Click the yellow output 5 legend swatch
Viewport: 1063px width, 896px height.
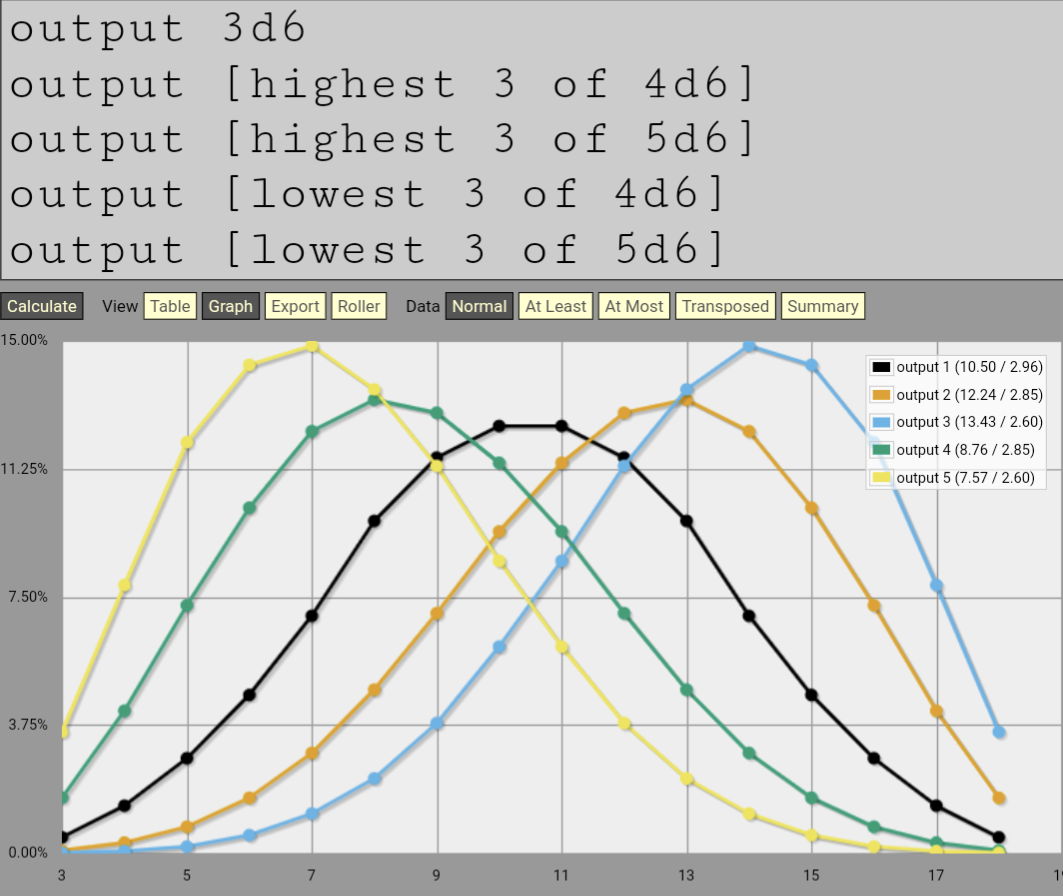(x=881, y=478)
